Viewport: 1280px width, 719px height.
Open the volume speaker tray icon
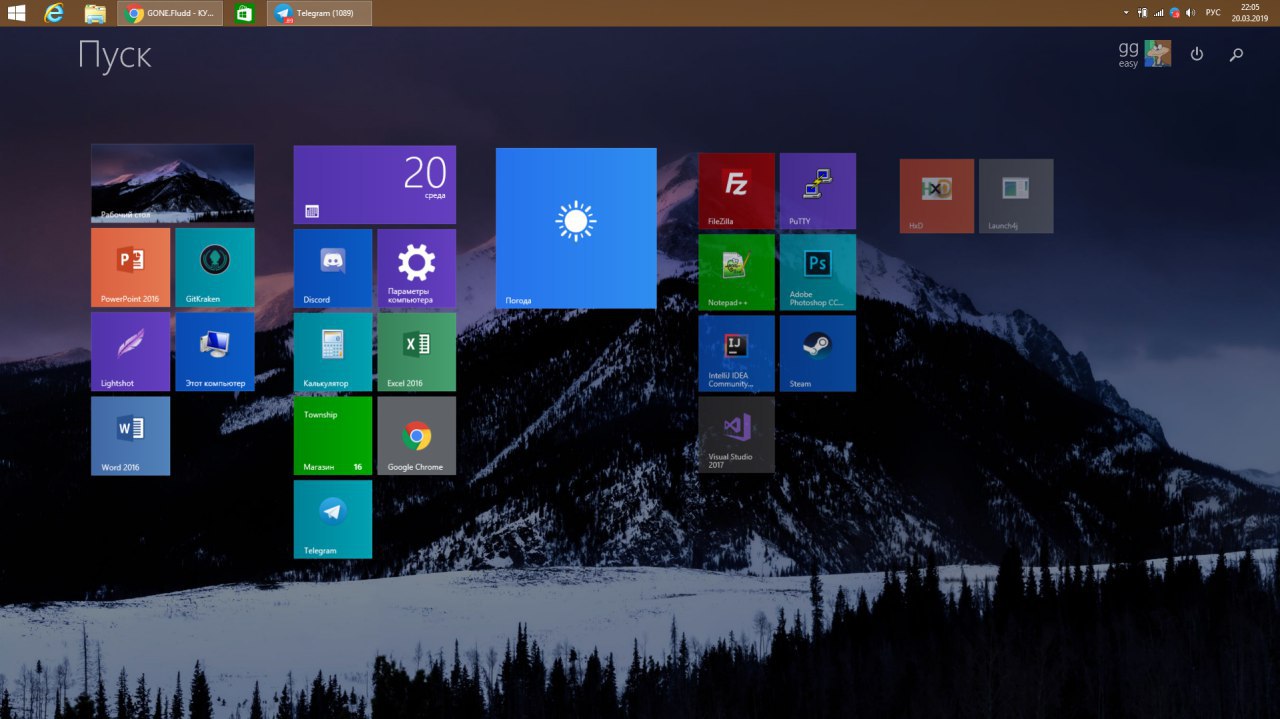pos(1191,13)
